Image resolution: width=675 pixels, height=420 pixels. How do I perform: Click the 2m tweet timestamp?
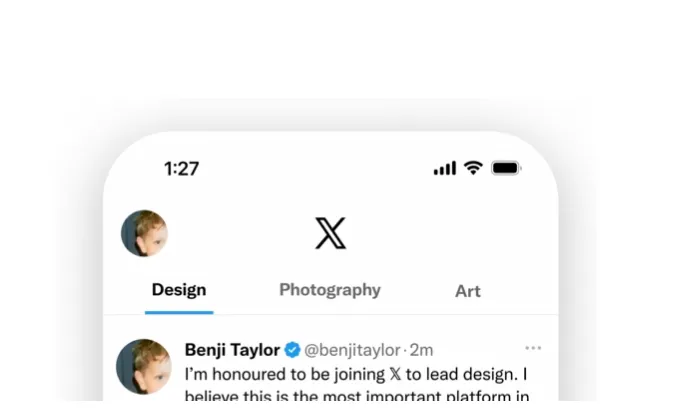(x=420, y=350)
